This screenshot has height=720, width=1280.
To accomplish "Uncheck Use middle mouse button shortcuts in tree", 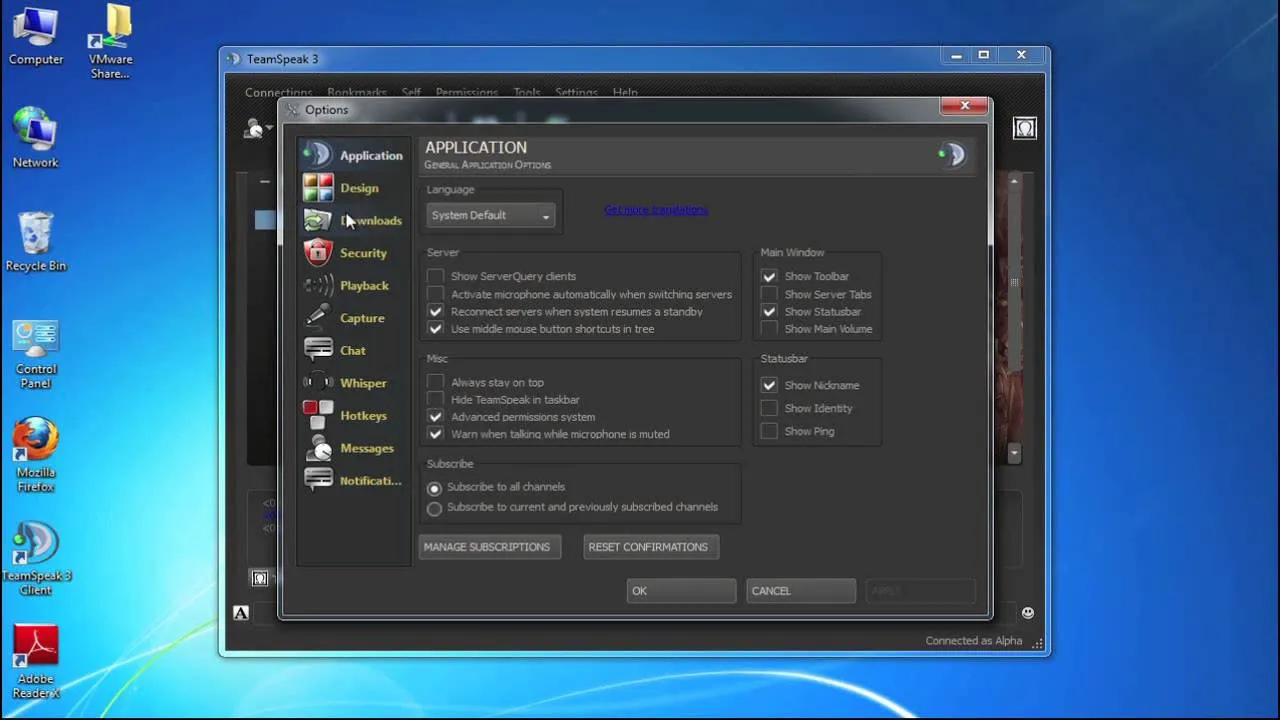I will pos(435,329).
